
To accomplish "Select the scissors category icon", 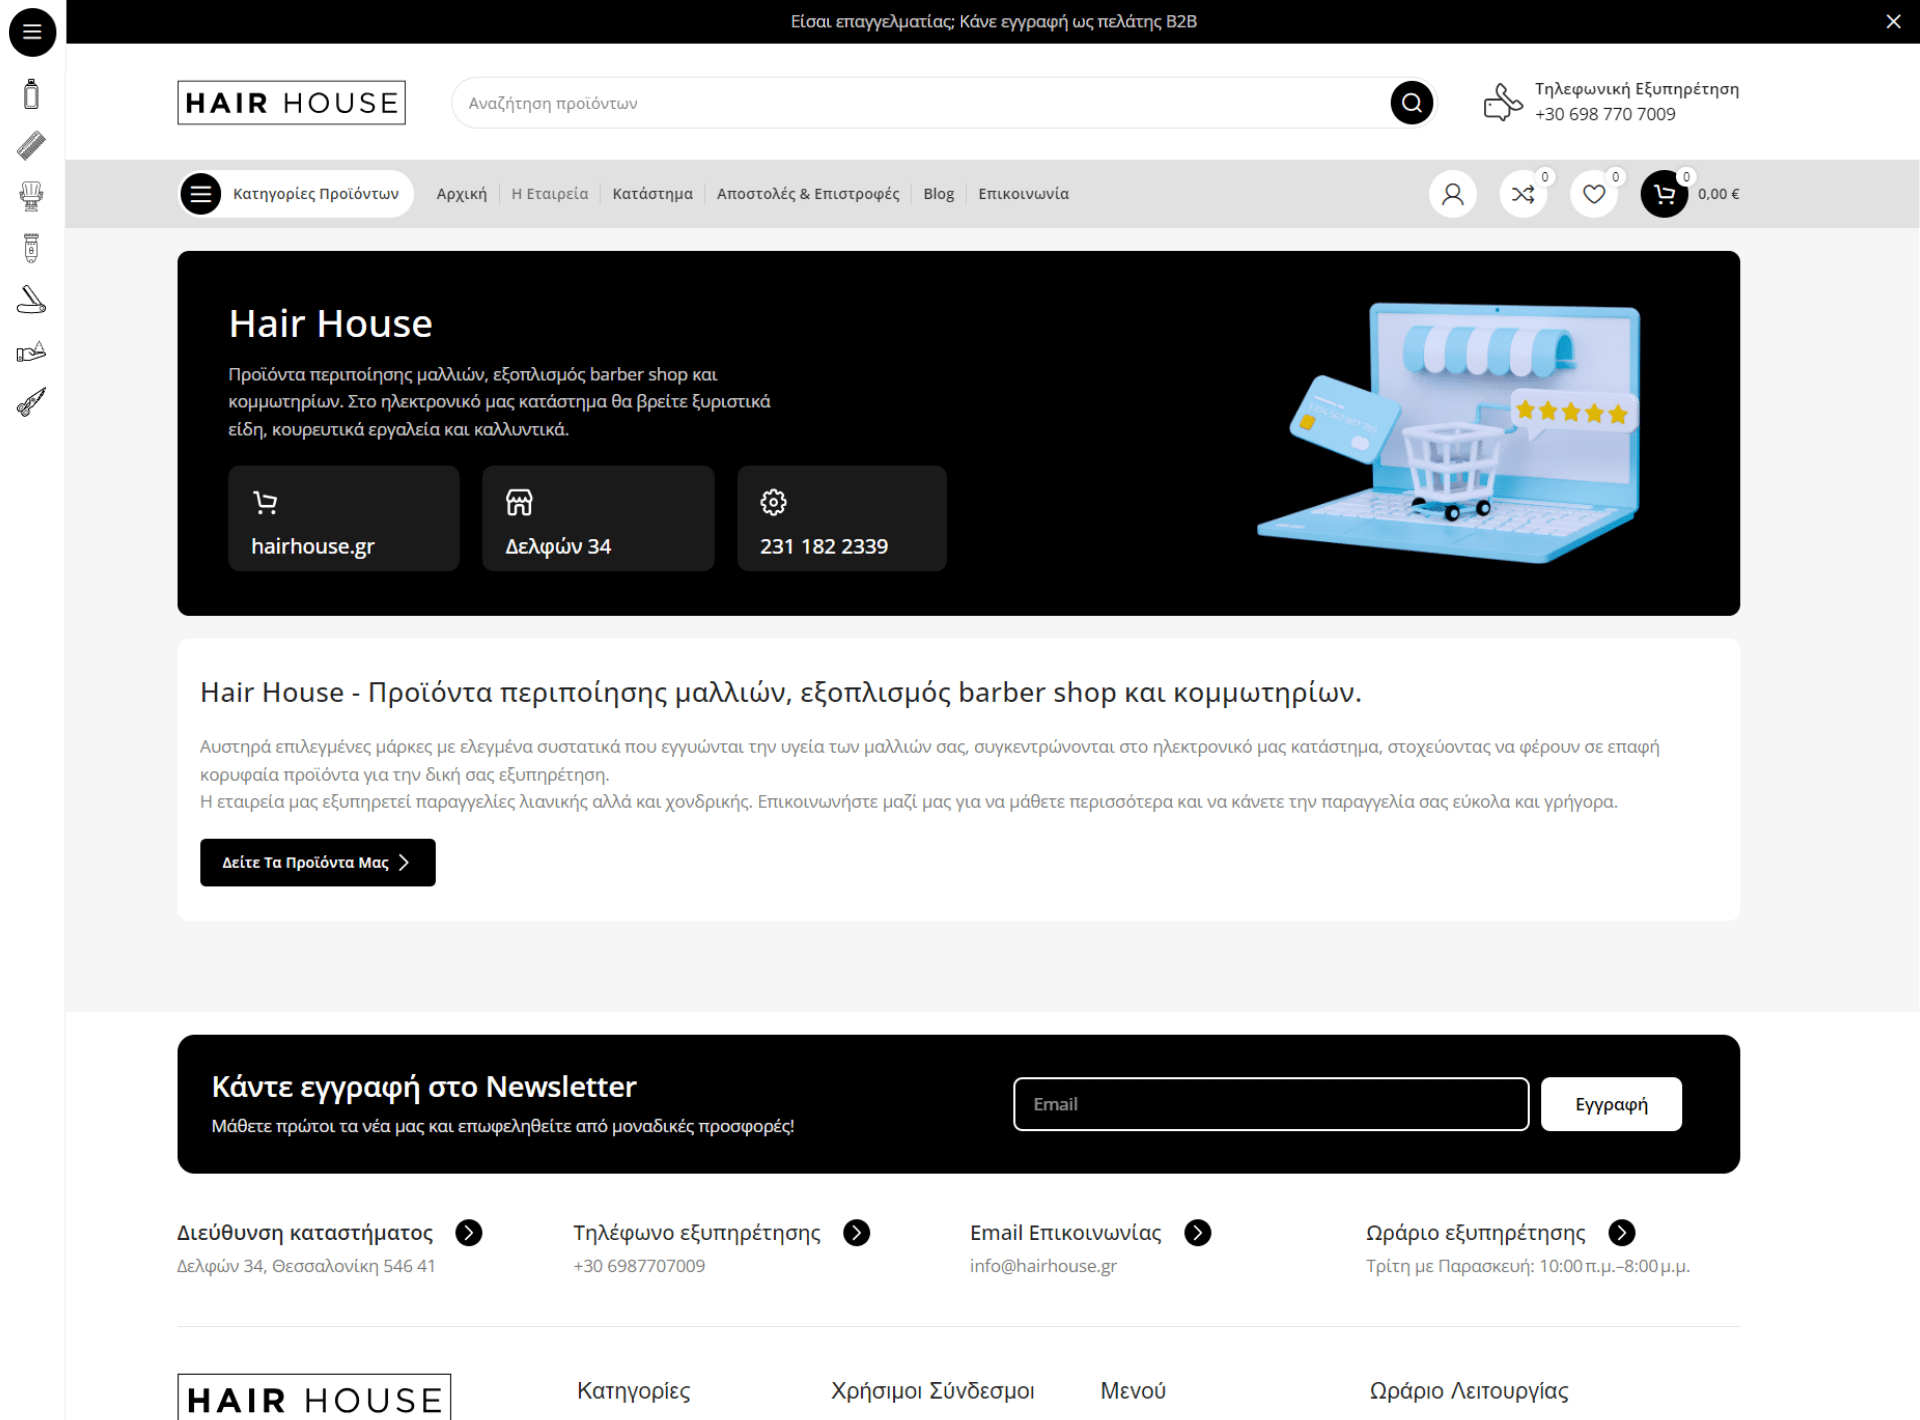I will pos(31,403).
